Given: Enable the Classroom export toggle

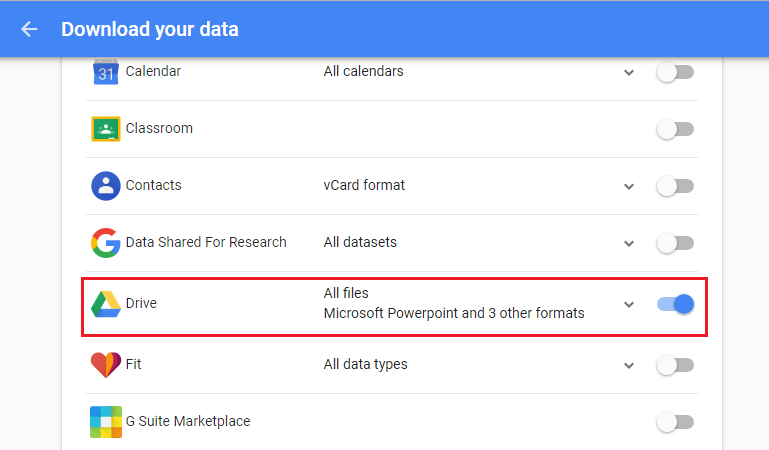Looking at the screenshot, I should point(675,129).
